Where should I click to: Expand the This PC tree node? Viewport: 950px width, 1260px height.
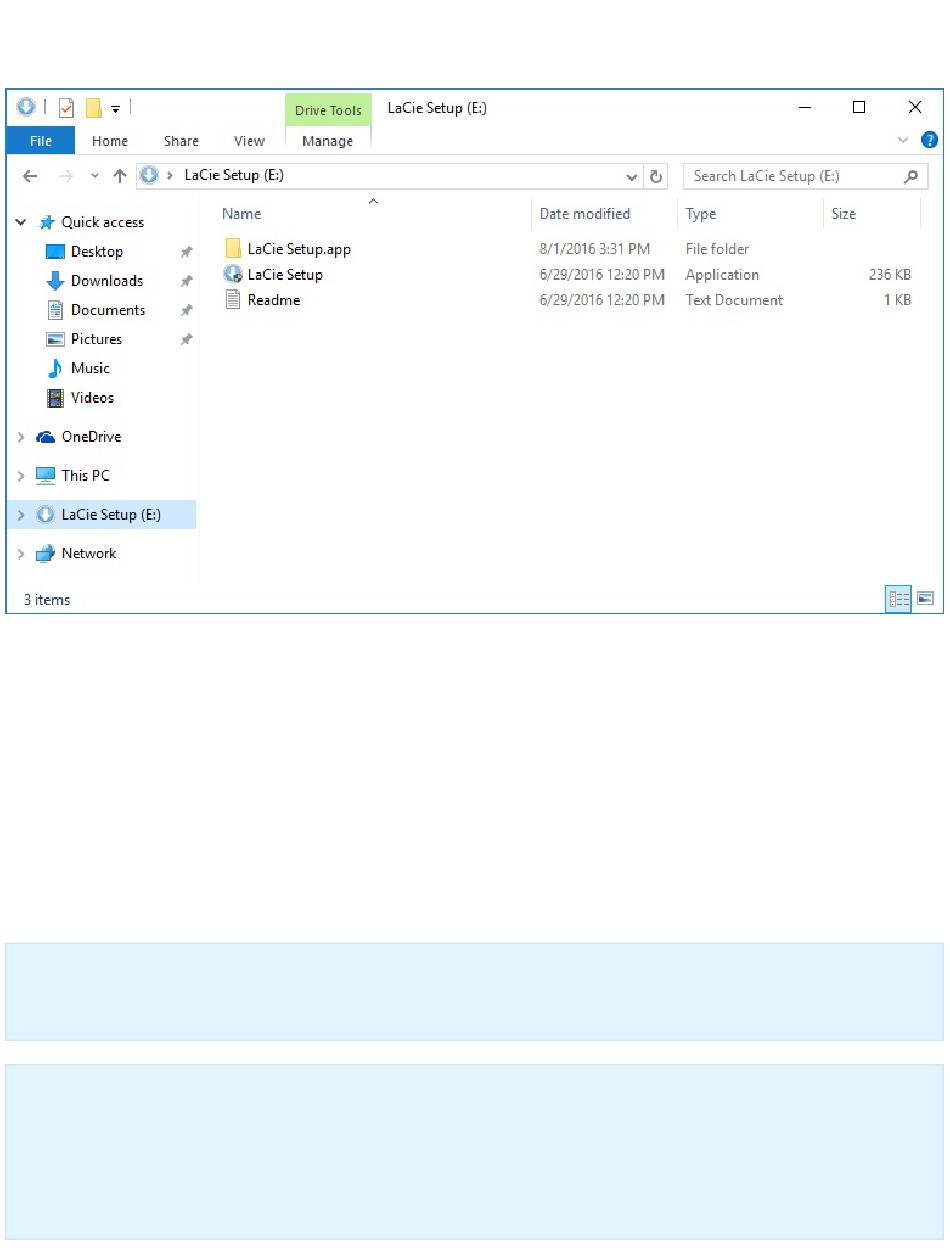click(21, 476)
